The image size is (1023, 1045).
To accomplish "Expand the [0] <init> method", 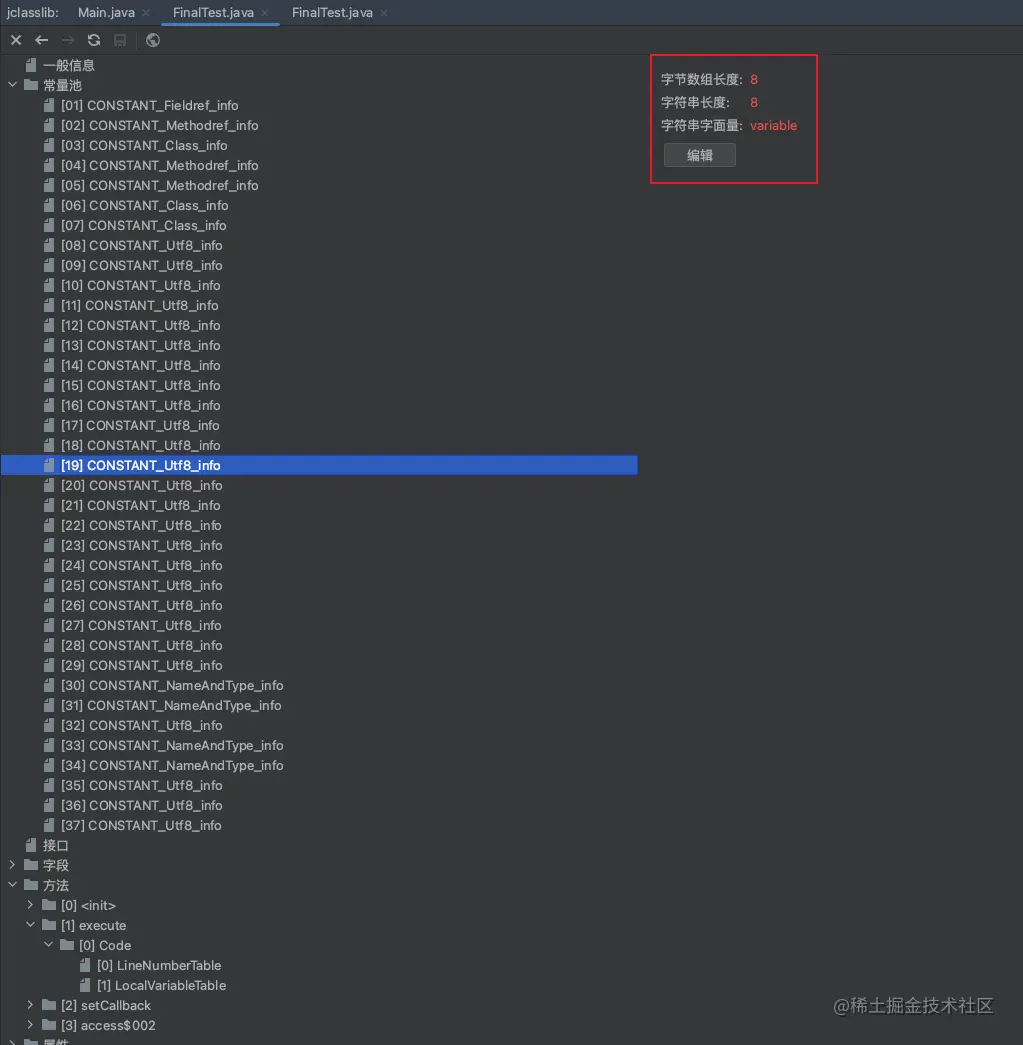I will [31, 904].
